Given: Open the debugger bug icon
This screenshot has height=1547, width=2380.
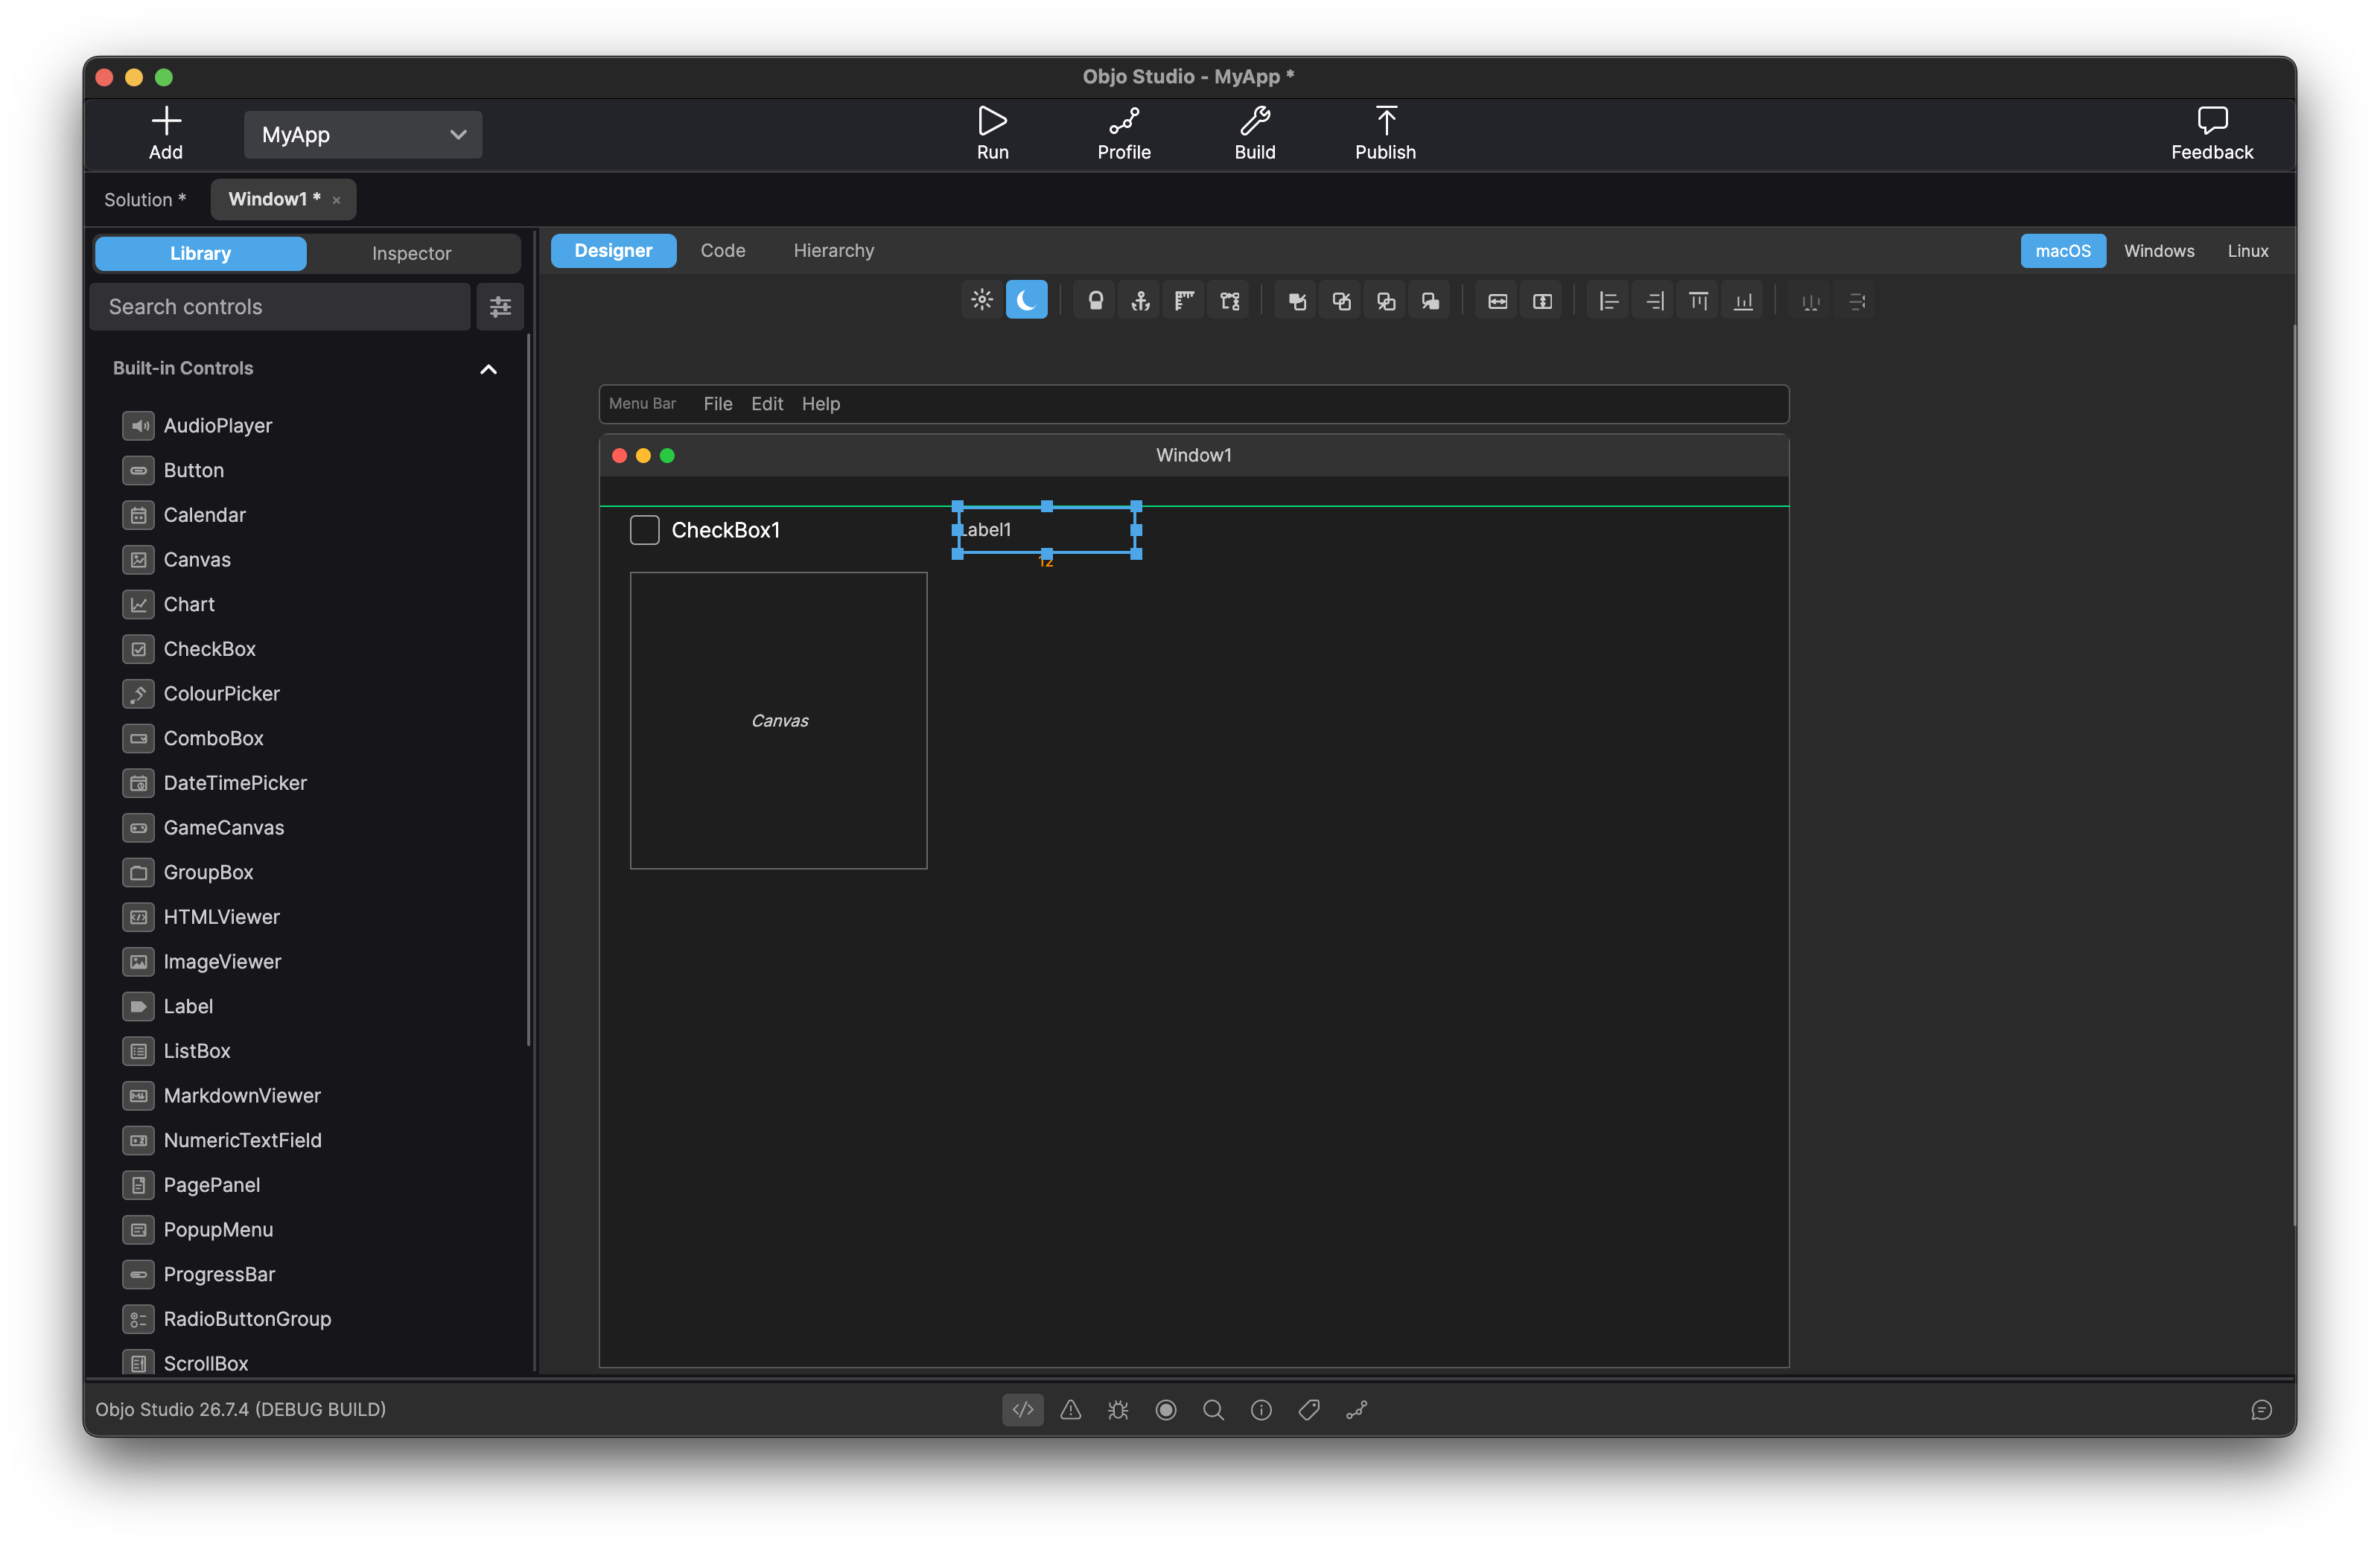Looking at the screenshot, I should click(x=1118, y=1409).
